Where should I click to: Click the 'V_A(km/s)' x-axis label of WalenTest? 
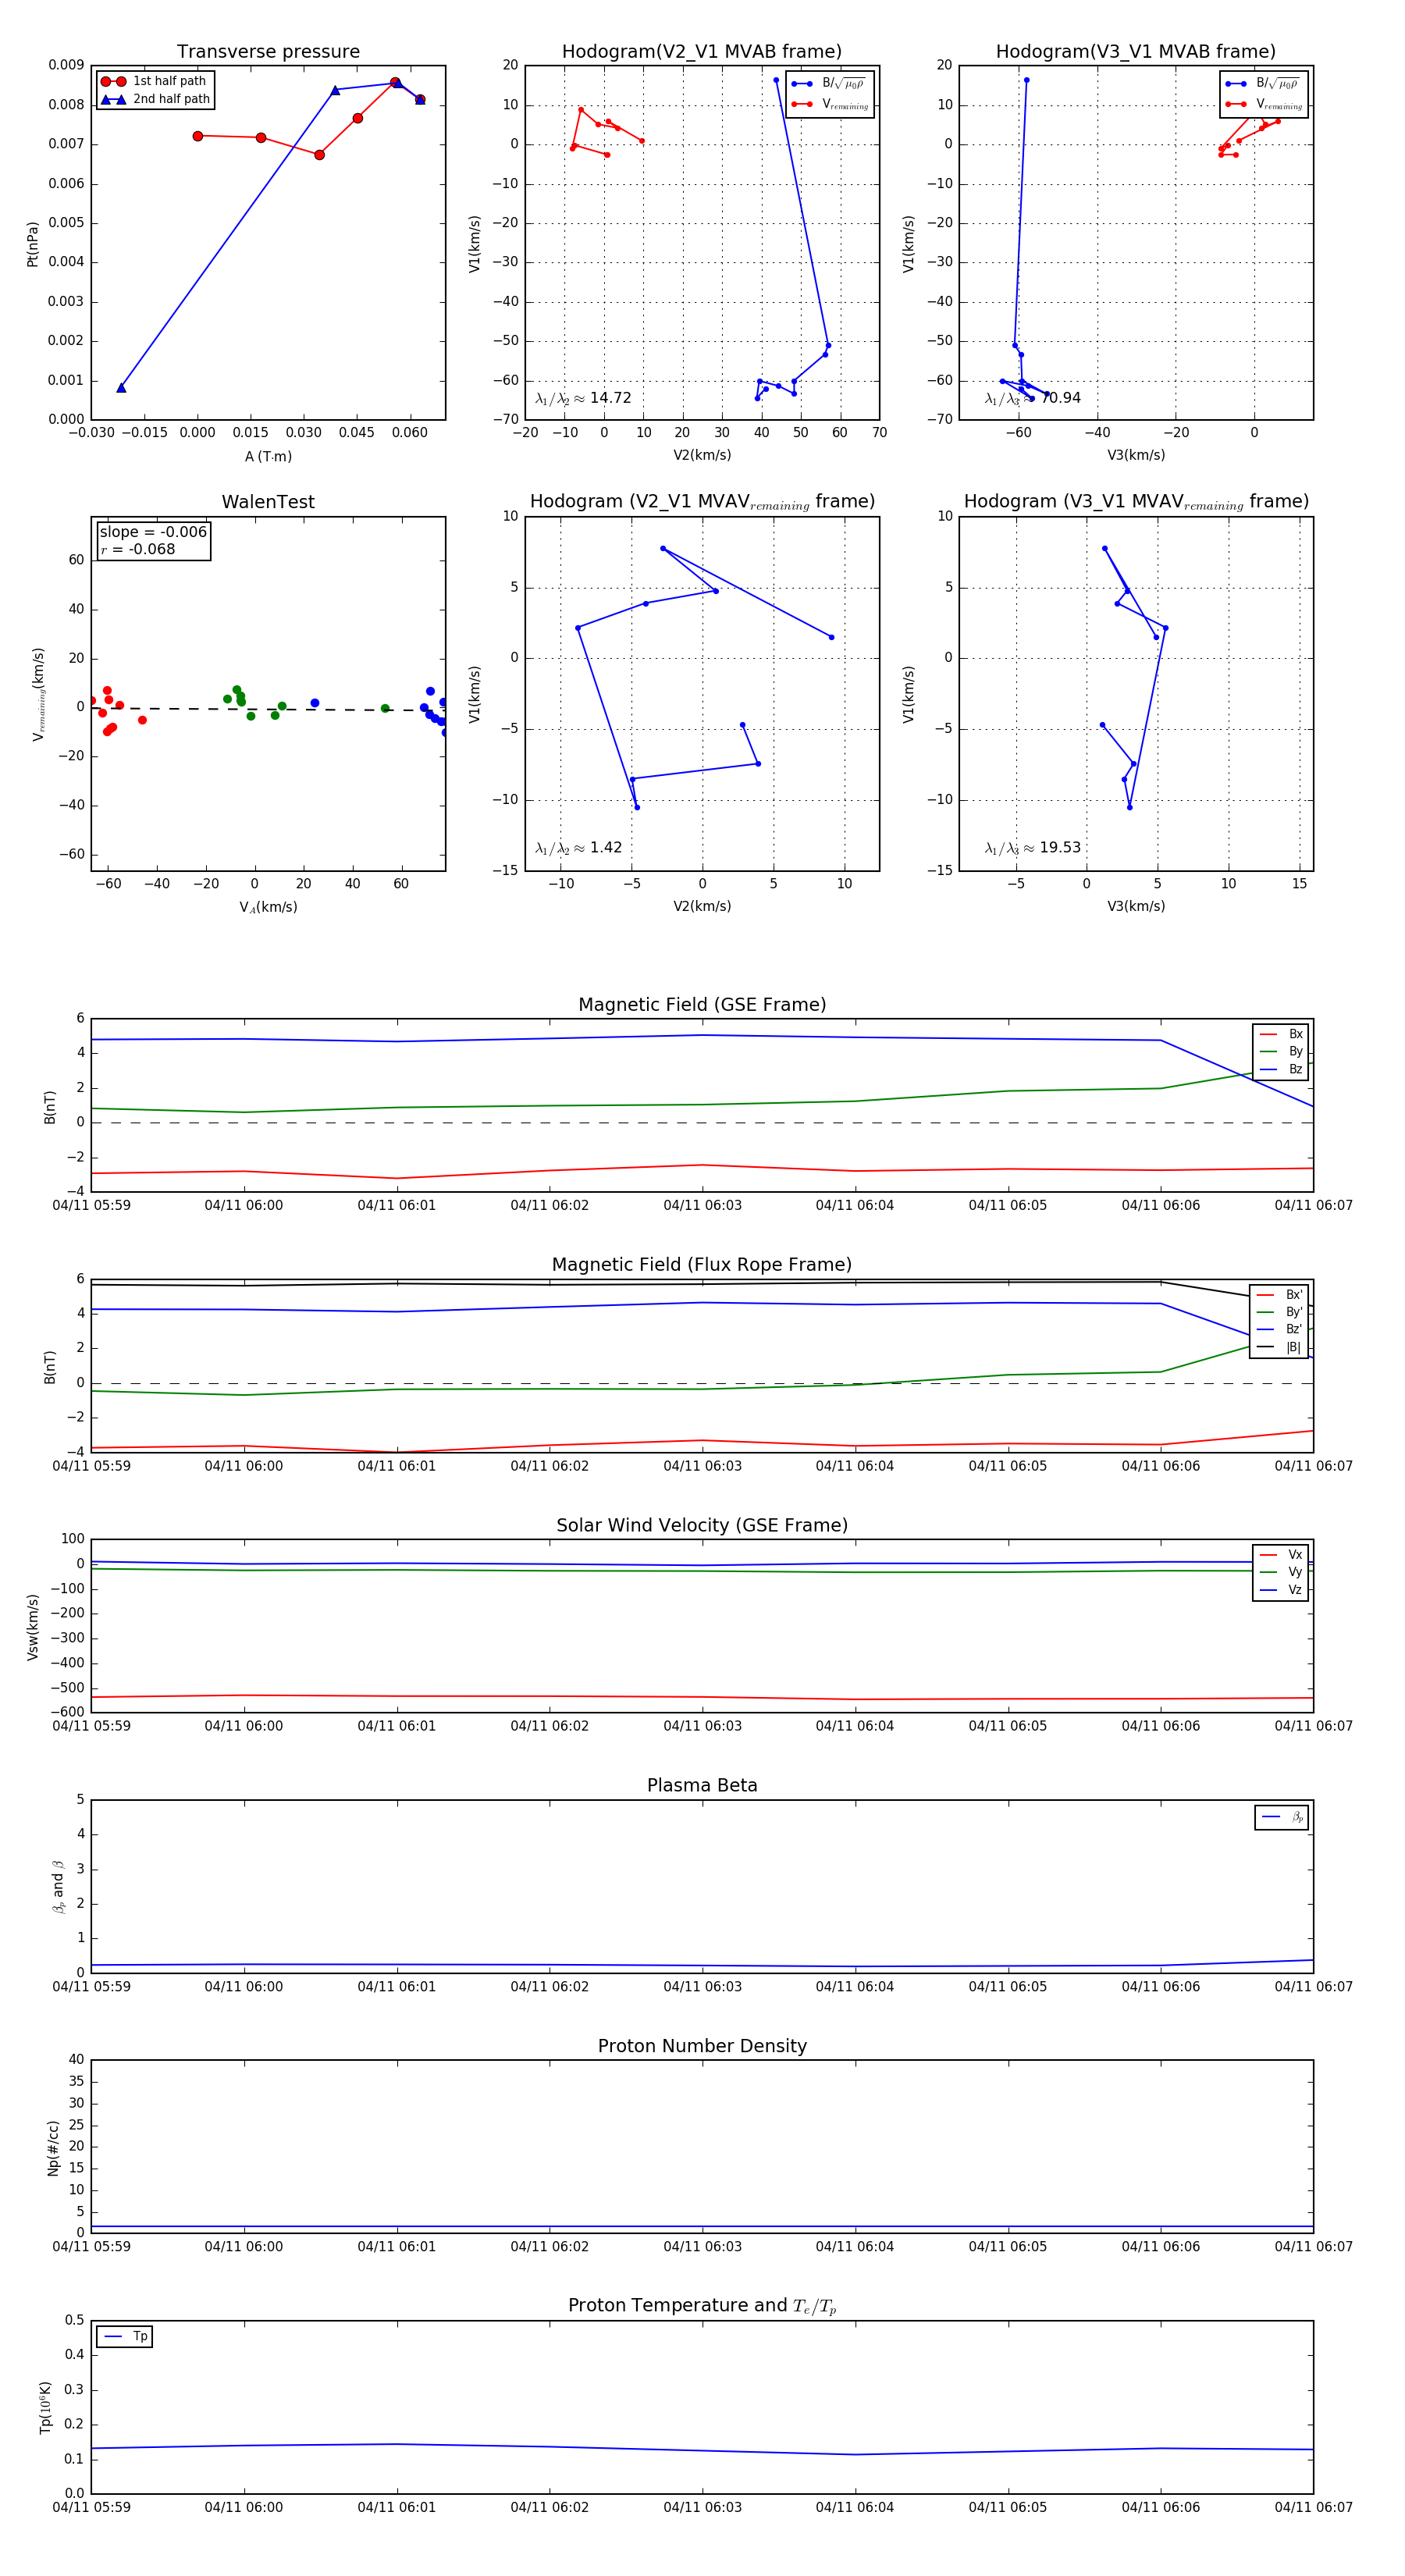(x=268, y=907)
